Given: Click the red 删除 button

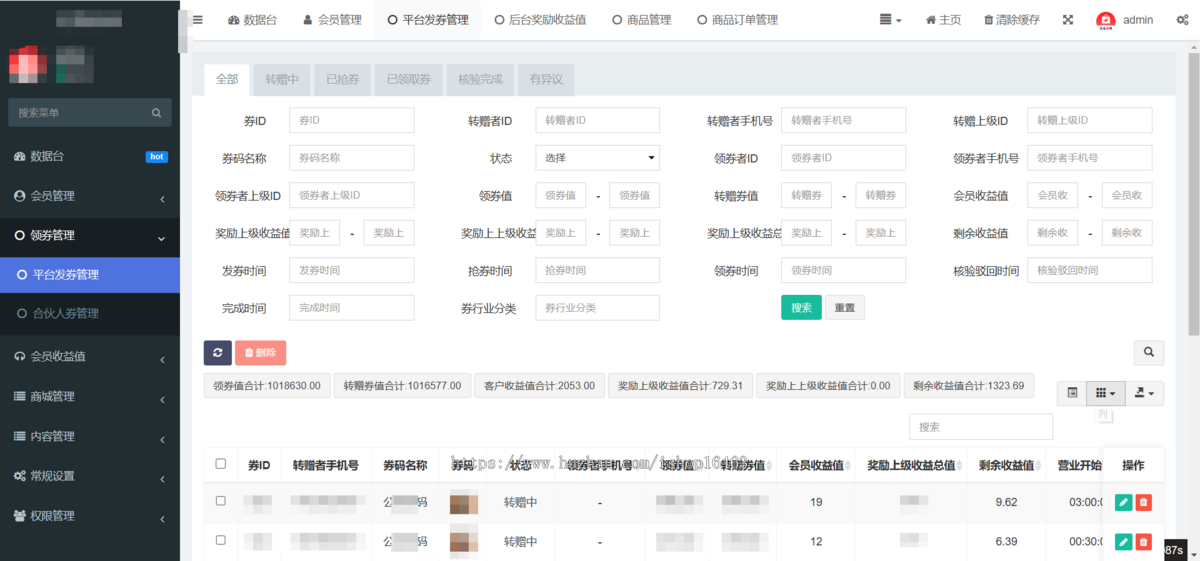Looking at the screenshot, I should pos(260,352).
